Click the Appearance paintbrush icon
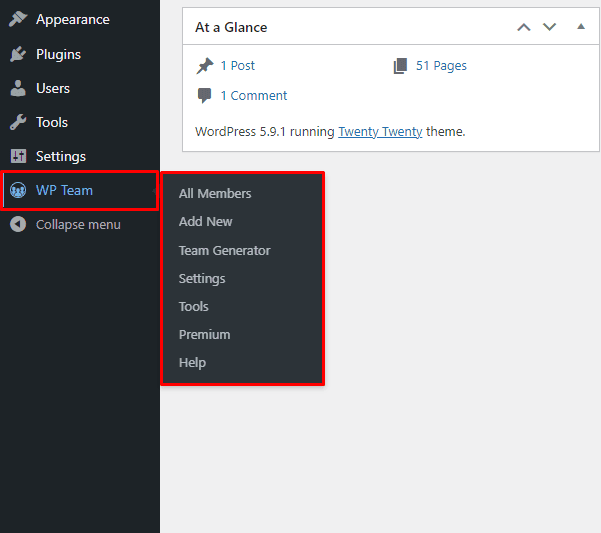 (x=17, y=20)
